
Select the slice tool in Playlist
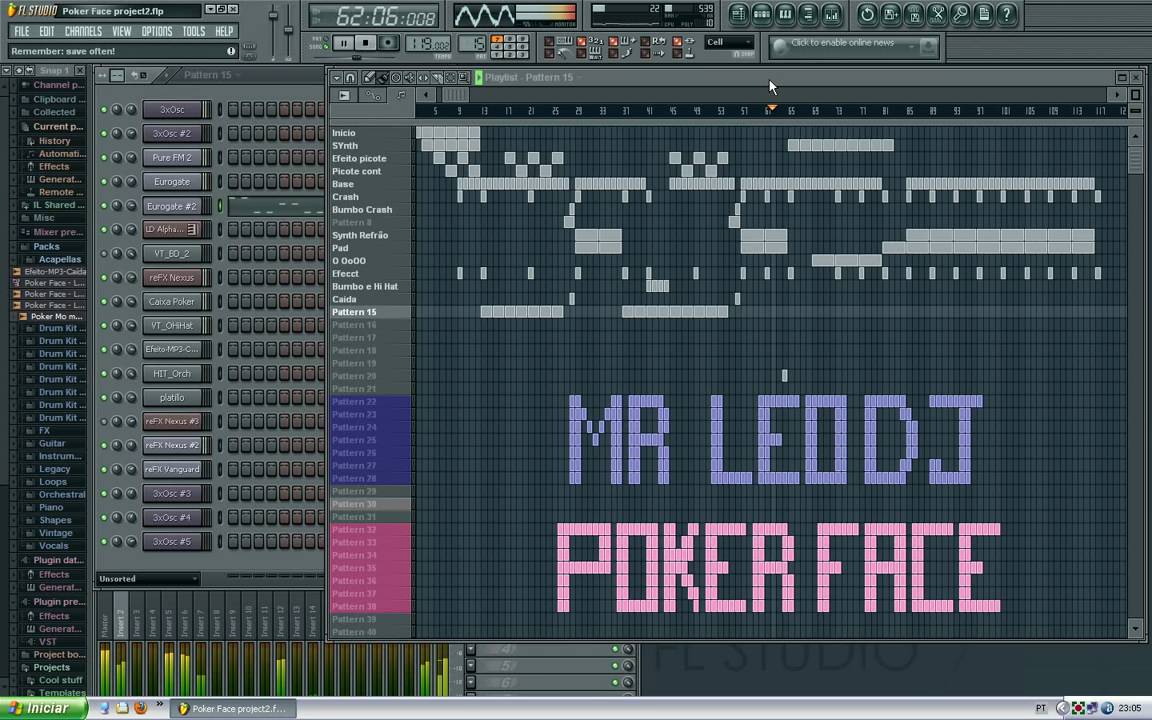pyautogui.click(x=437, y=77)
